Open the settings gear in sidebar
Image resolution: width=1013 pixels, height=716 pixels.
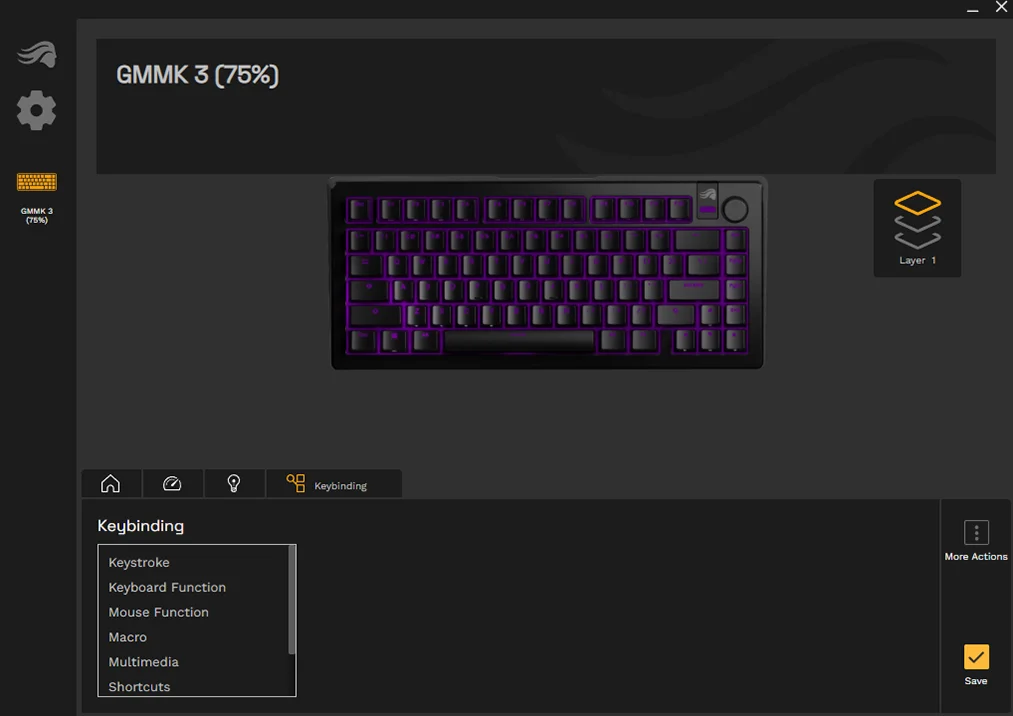tap(36, 111)
